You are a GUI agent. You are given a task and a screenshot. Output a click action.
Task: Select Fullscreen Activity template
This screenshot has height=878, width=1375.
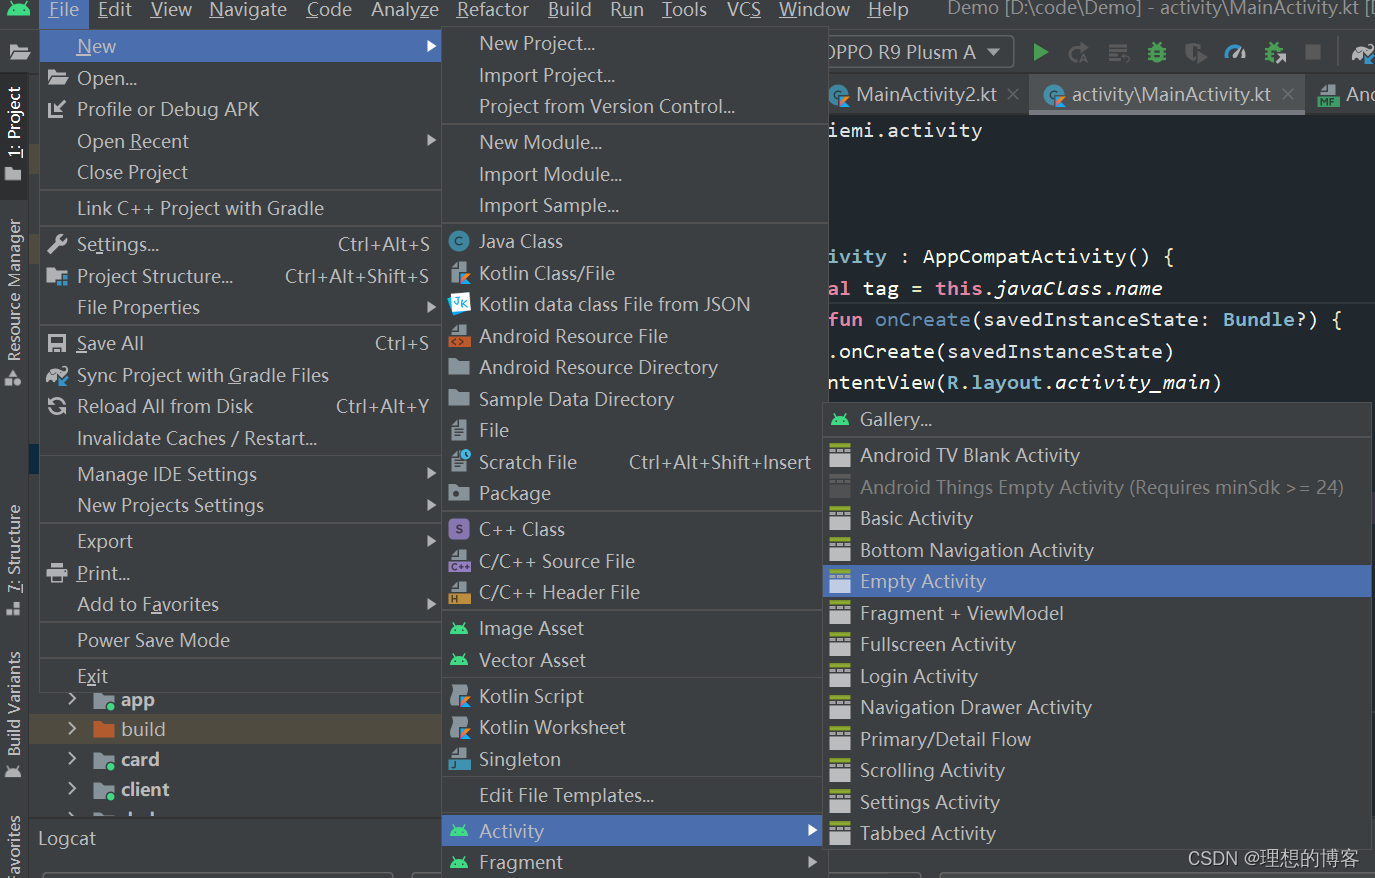click(x=1097, y=644)
